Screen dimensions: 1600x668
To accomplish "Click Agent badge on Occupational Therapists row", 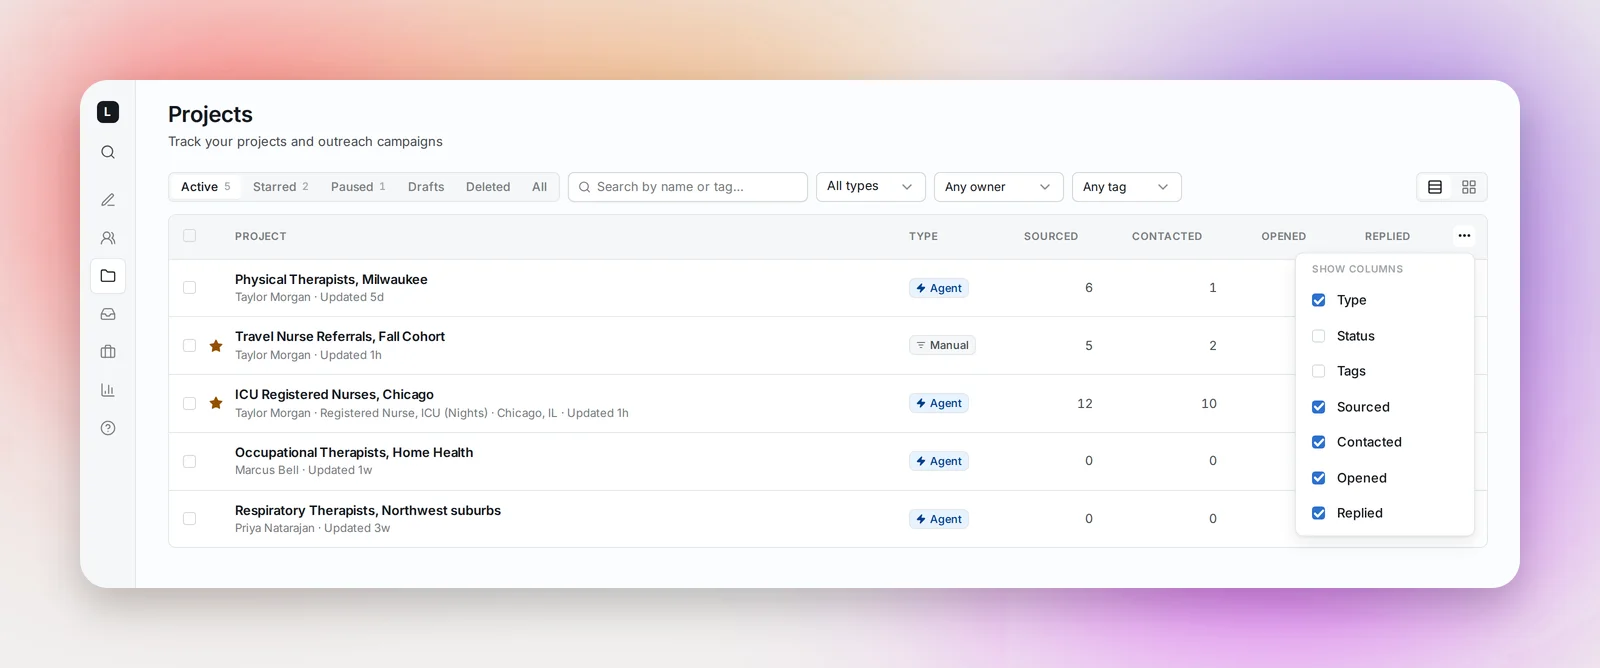I will tap(939, 461).
